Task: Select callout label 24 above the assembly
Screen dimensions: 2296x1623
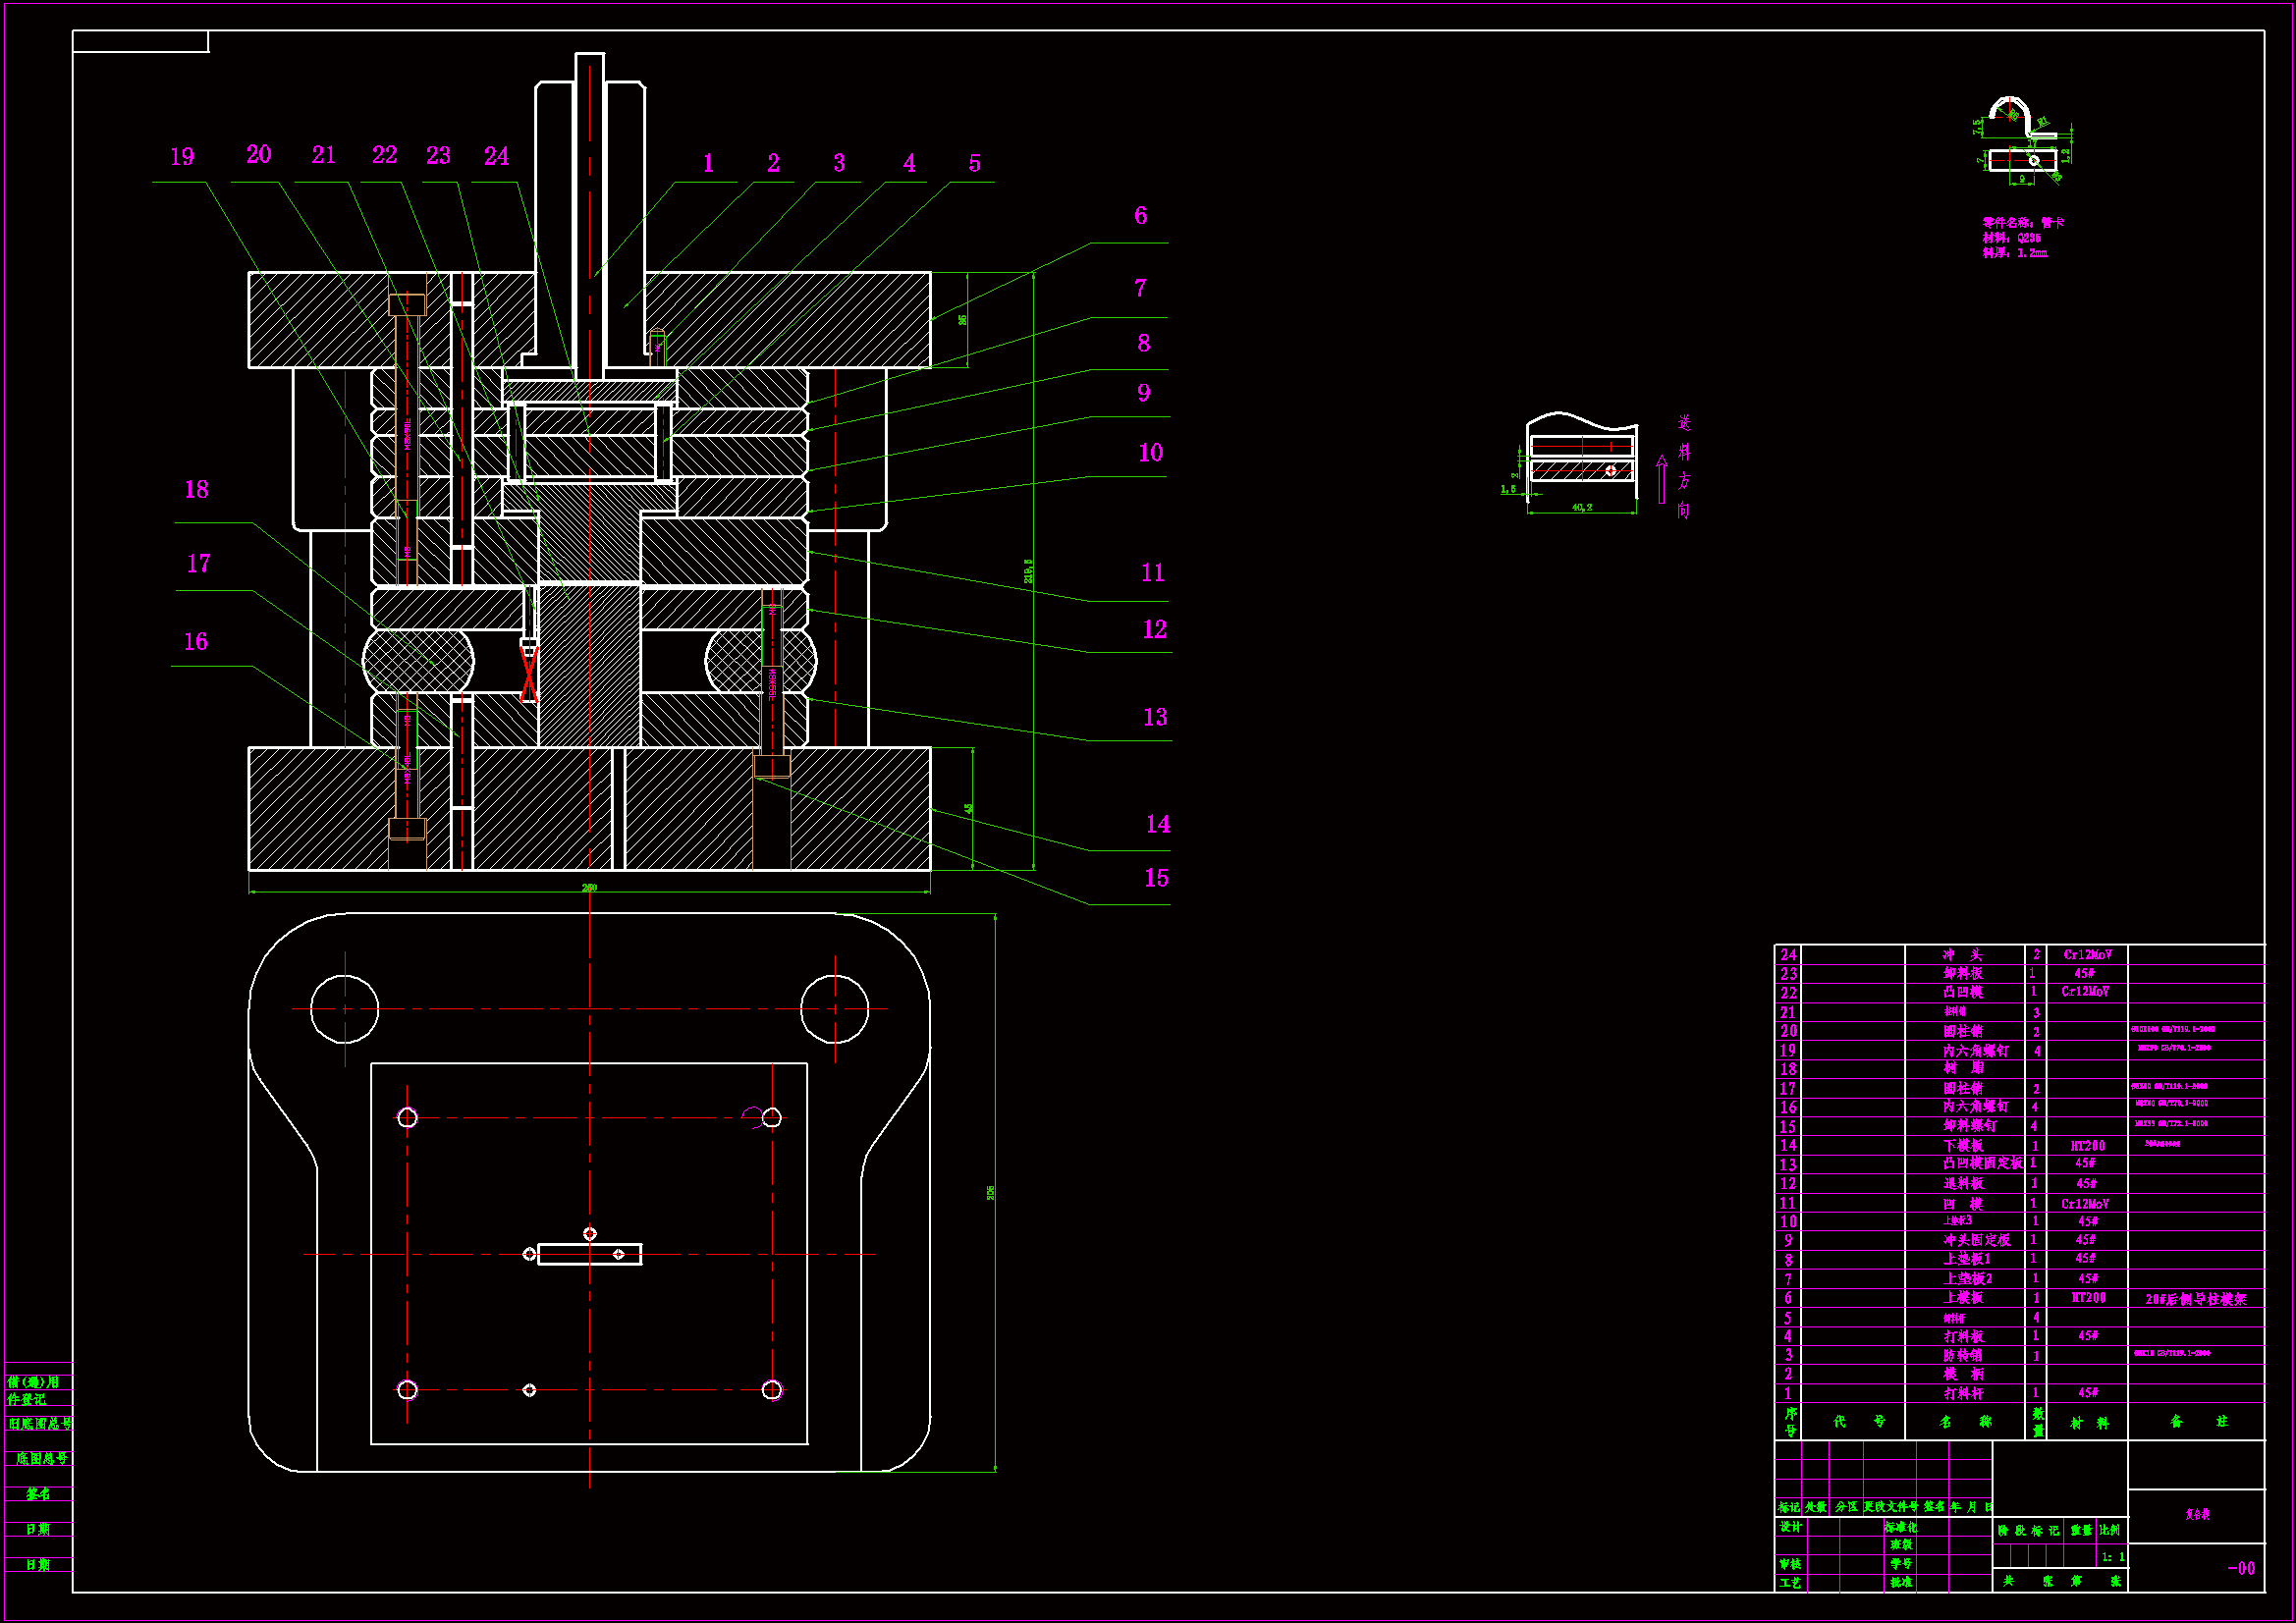Action: tap(496, 157)
